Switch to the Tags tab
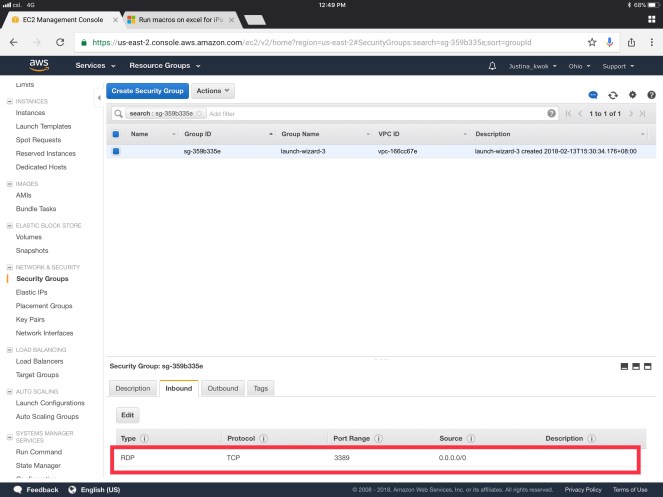 (260, 388)
